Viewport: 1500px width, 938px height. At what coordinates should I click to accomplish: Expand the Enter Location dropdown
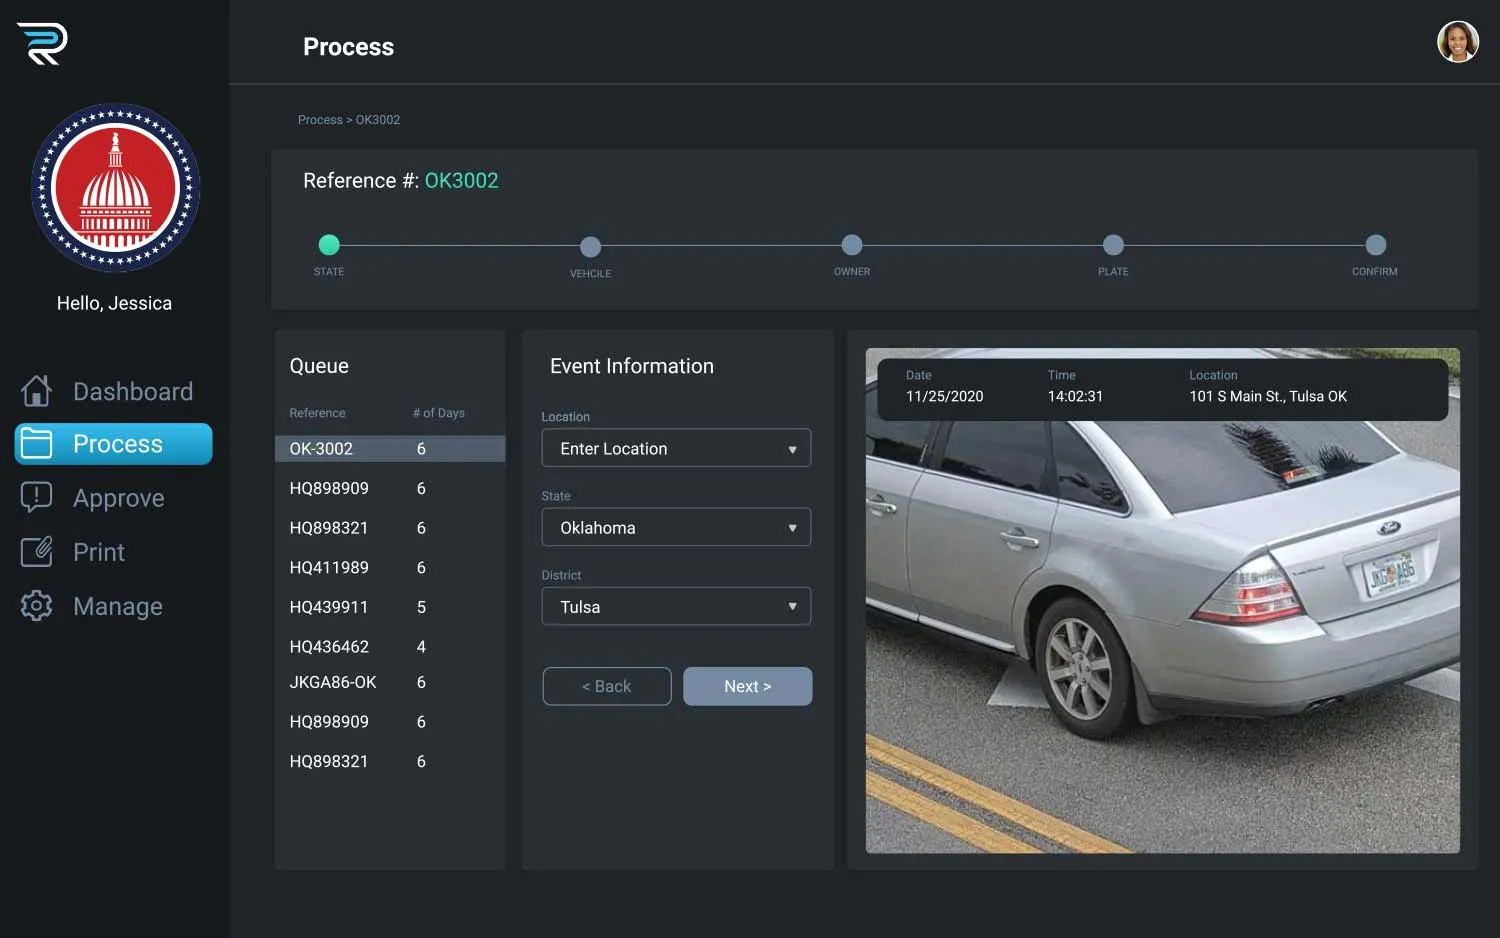[676, 448]
